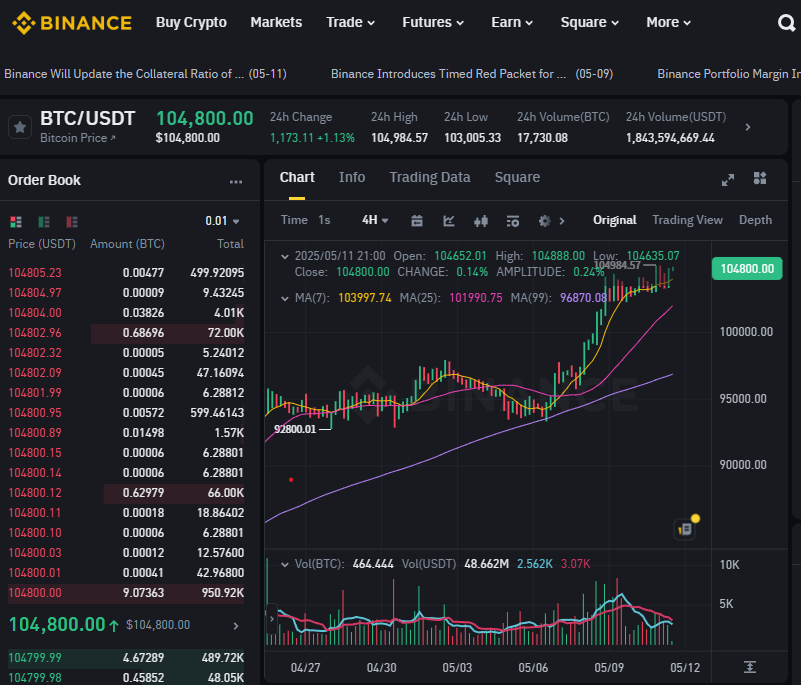Open the 0.01 price precision dropdown
This screenshot has height=685, width=801.
click(222, 221)
